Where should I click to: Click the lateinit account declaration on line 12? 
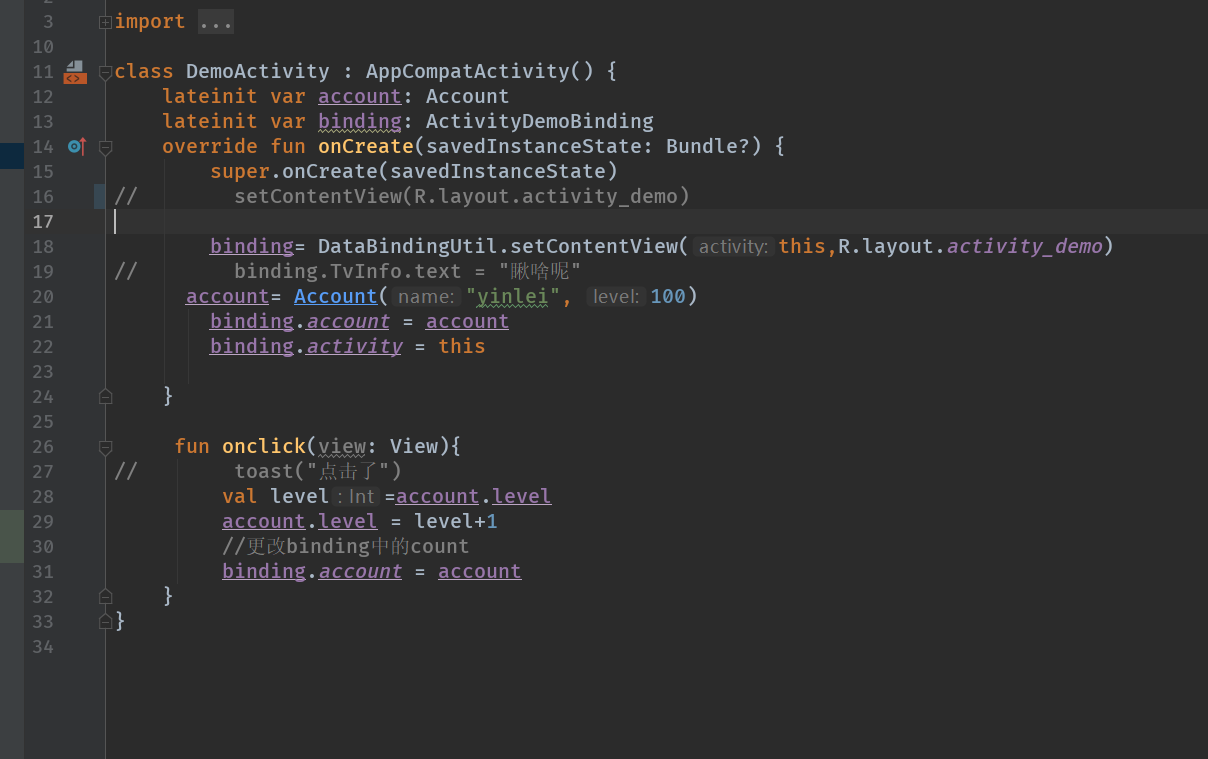[359, 96]
